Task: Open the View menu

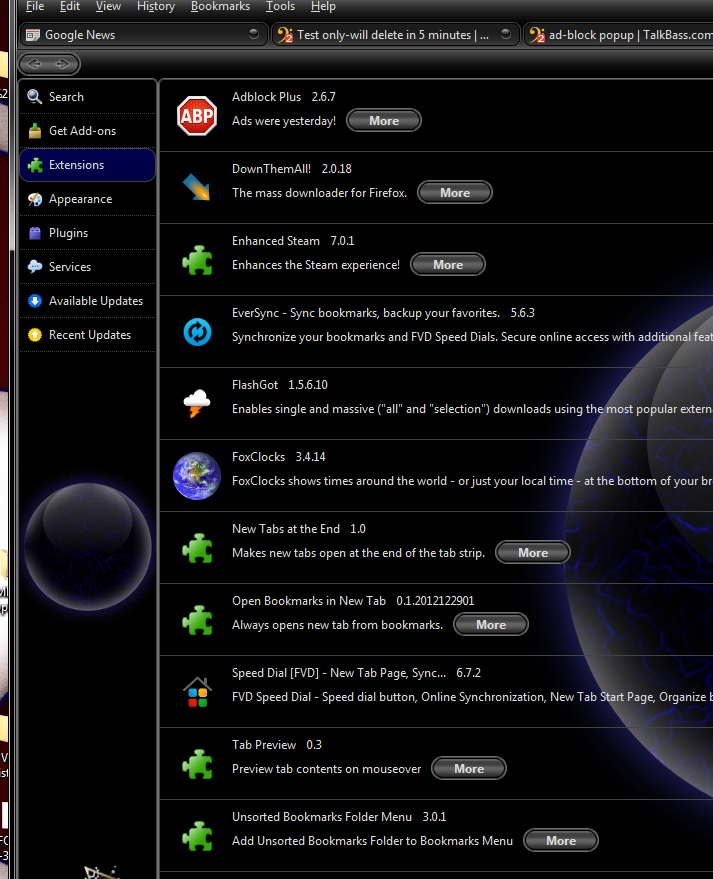Action: click(x=108, y=6)
